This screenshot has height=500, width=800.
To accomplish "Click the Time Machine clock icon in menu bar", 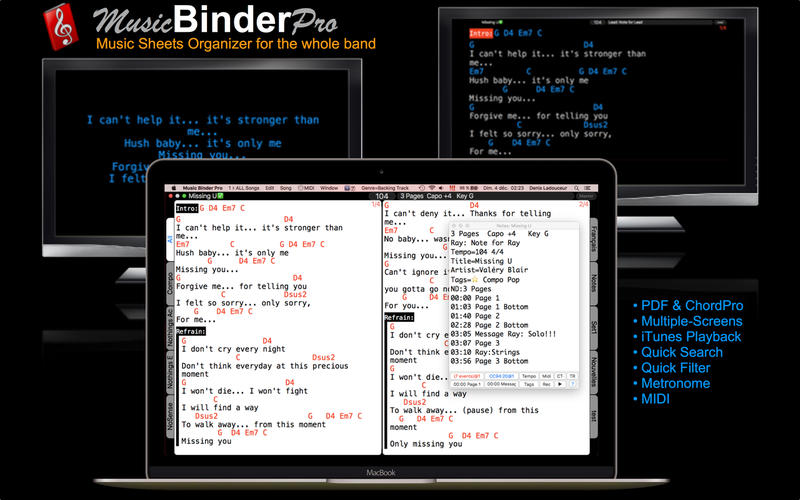I will 422,188.
